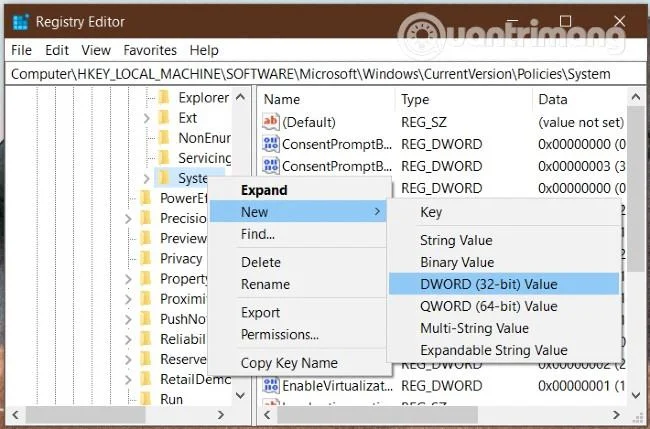
Task: Select the Explorer folder icon in the tree
Action: [x=164, y=97]
